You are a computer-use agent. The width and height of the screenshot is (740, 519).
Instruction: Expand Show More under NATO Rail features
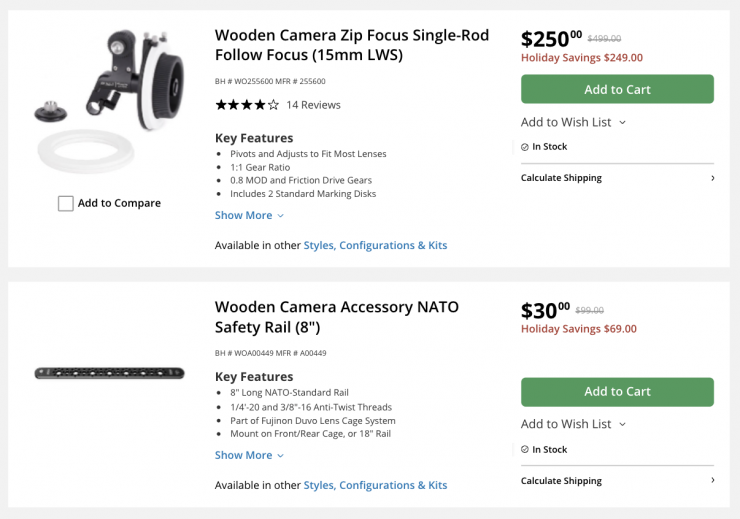(x=249, y=455)
